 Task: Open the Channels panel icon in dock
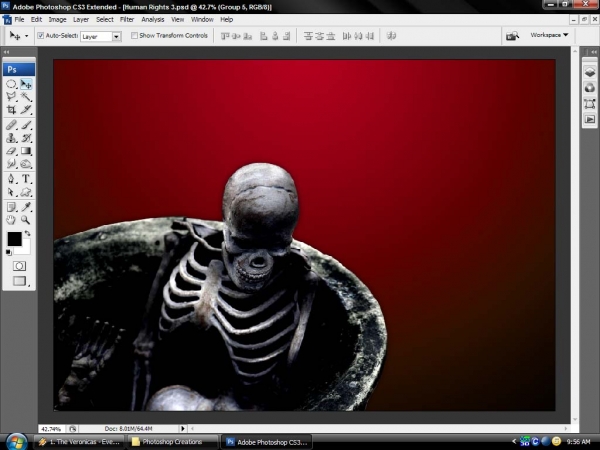590,88
